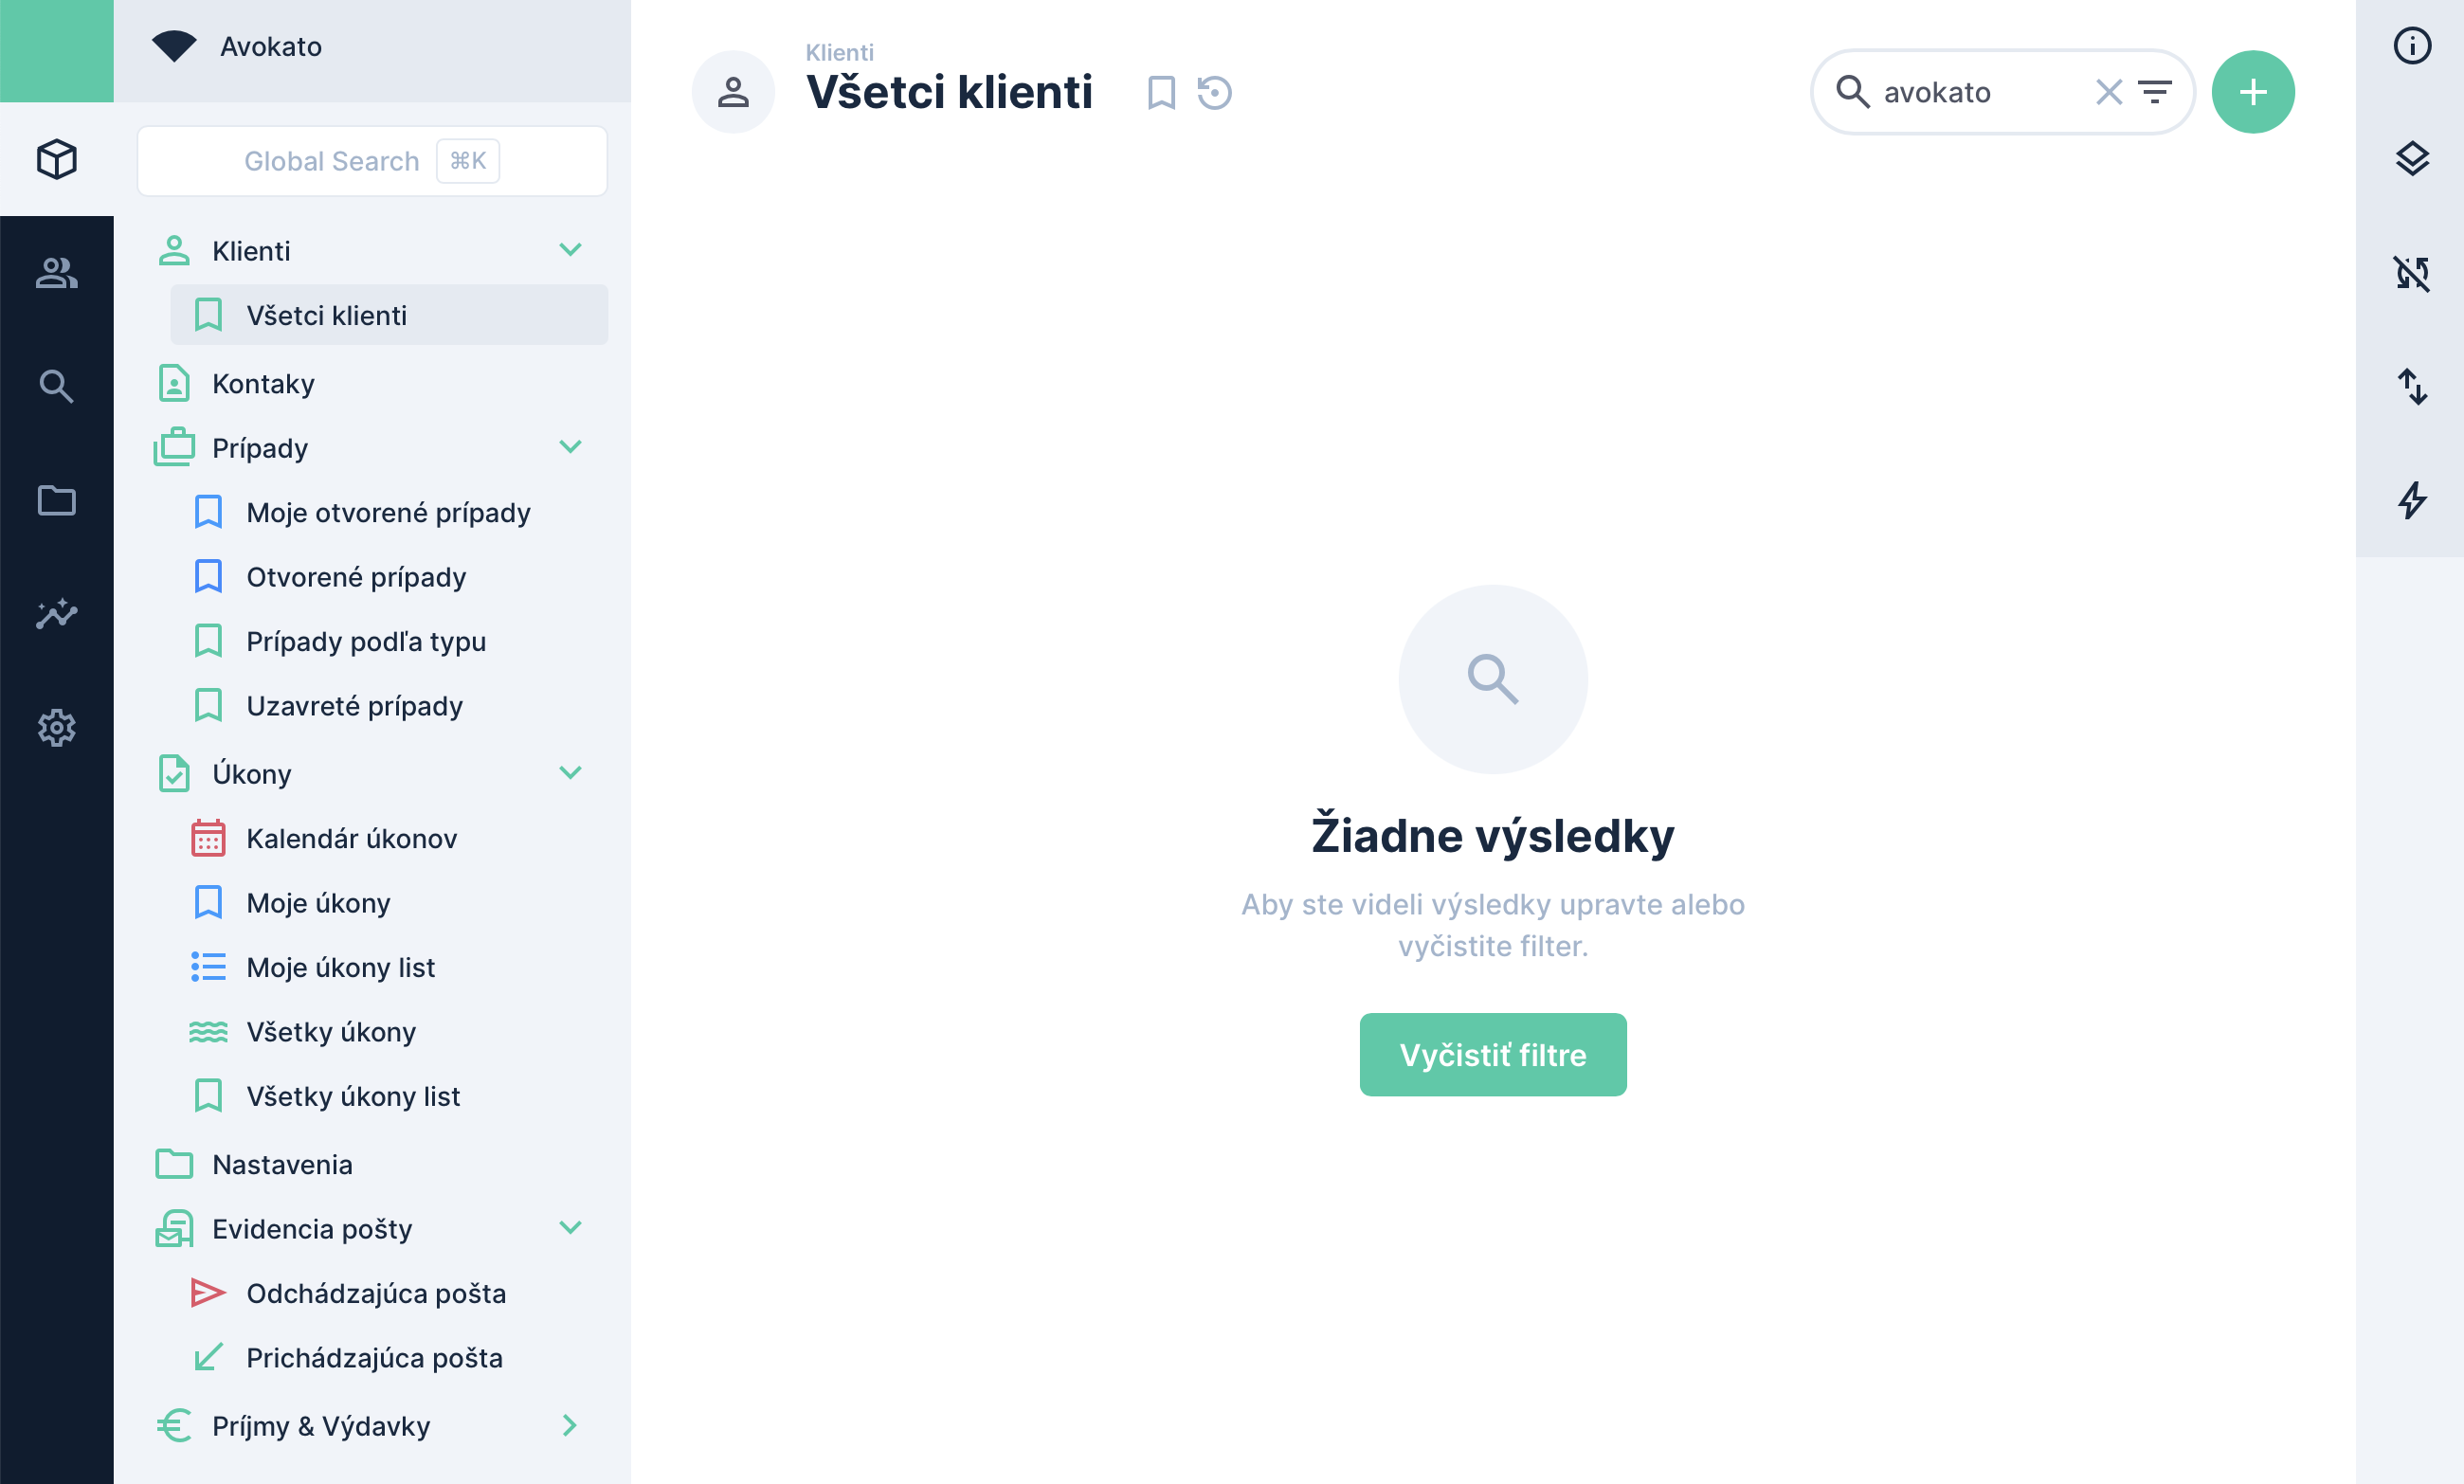2464x1484 pixels.
Task: Click the green plus button to add a client
Action: click(2254, 91)
